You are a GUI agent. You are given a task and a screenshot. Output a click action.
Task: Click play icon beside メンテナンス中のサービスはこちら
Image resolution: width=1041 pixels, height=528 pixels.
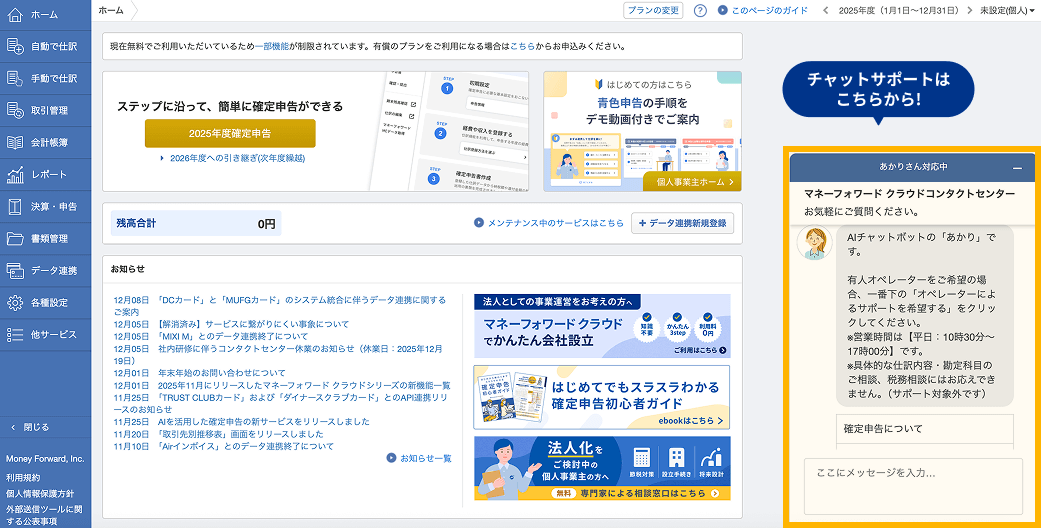click(x=479, y=223)
